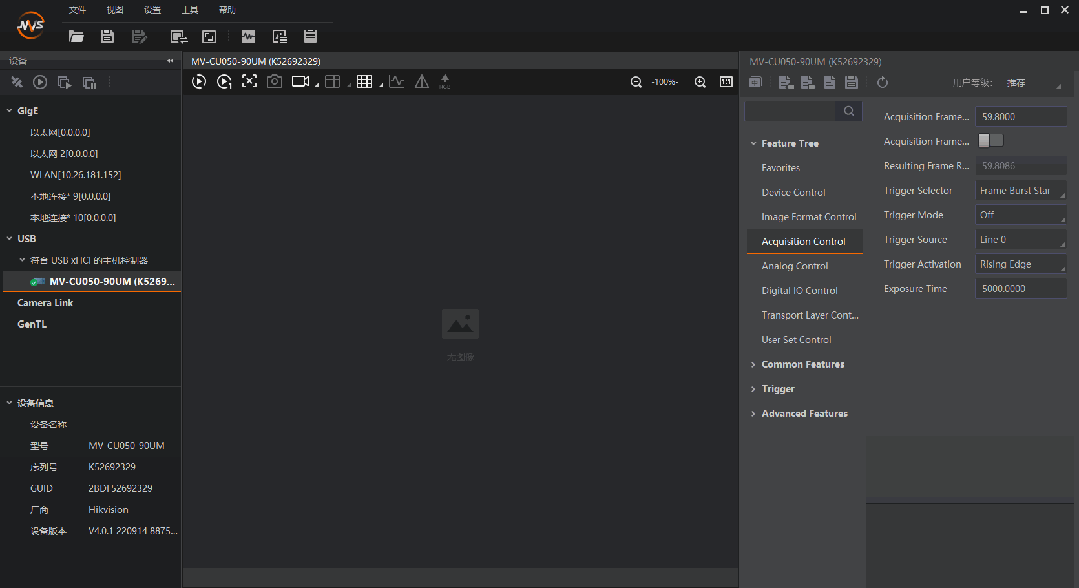Open the Trigger Source dropdown
Screen dimensions: 1079x588
point(1020,240)
